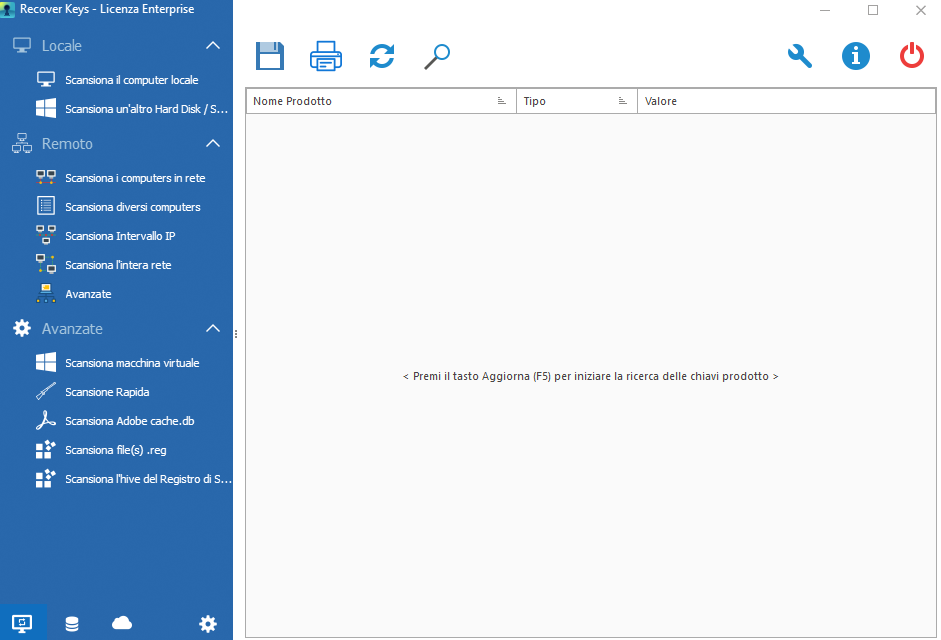Minimize the Recover Keys window
The image size is (941, 640).
click(x=825, y=10)
